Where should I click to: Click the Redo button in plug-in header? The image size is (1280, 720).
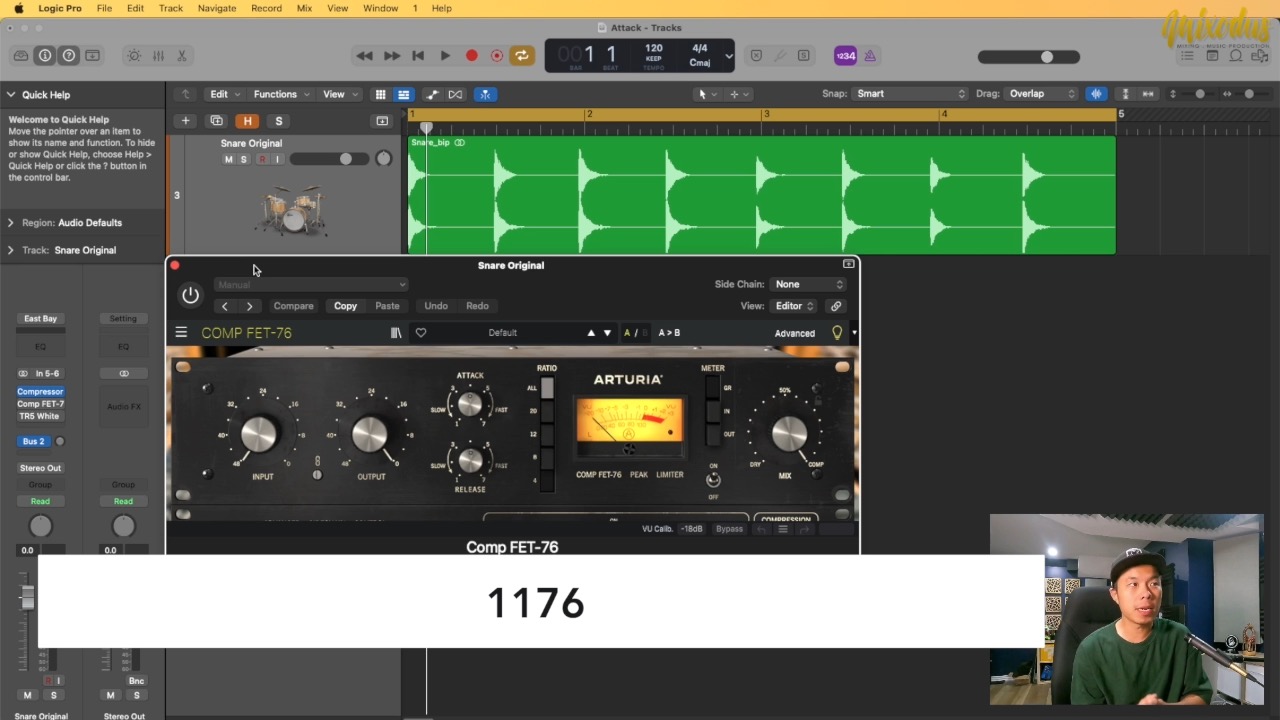point(477,306)
